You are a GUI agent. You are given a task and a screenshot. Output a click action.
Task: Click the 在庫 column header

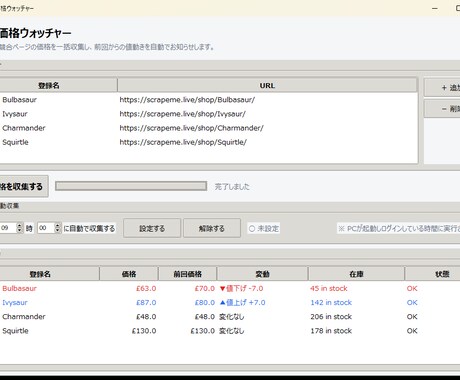click(x=356, y=274)
